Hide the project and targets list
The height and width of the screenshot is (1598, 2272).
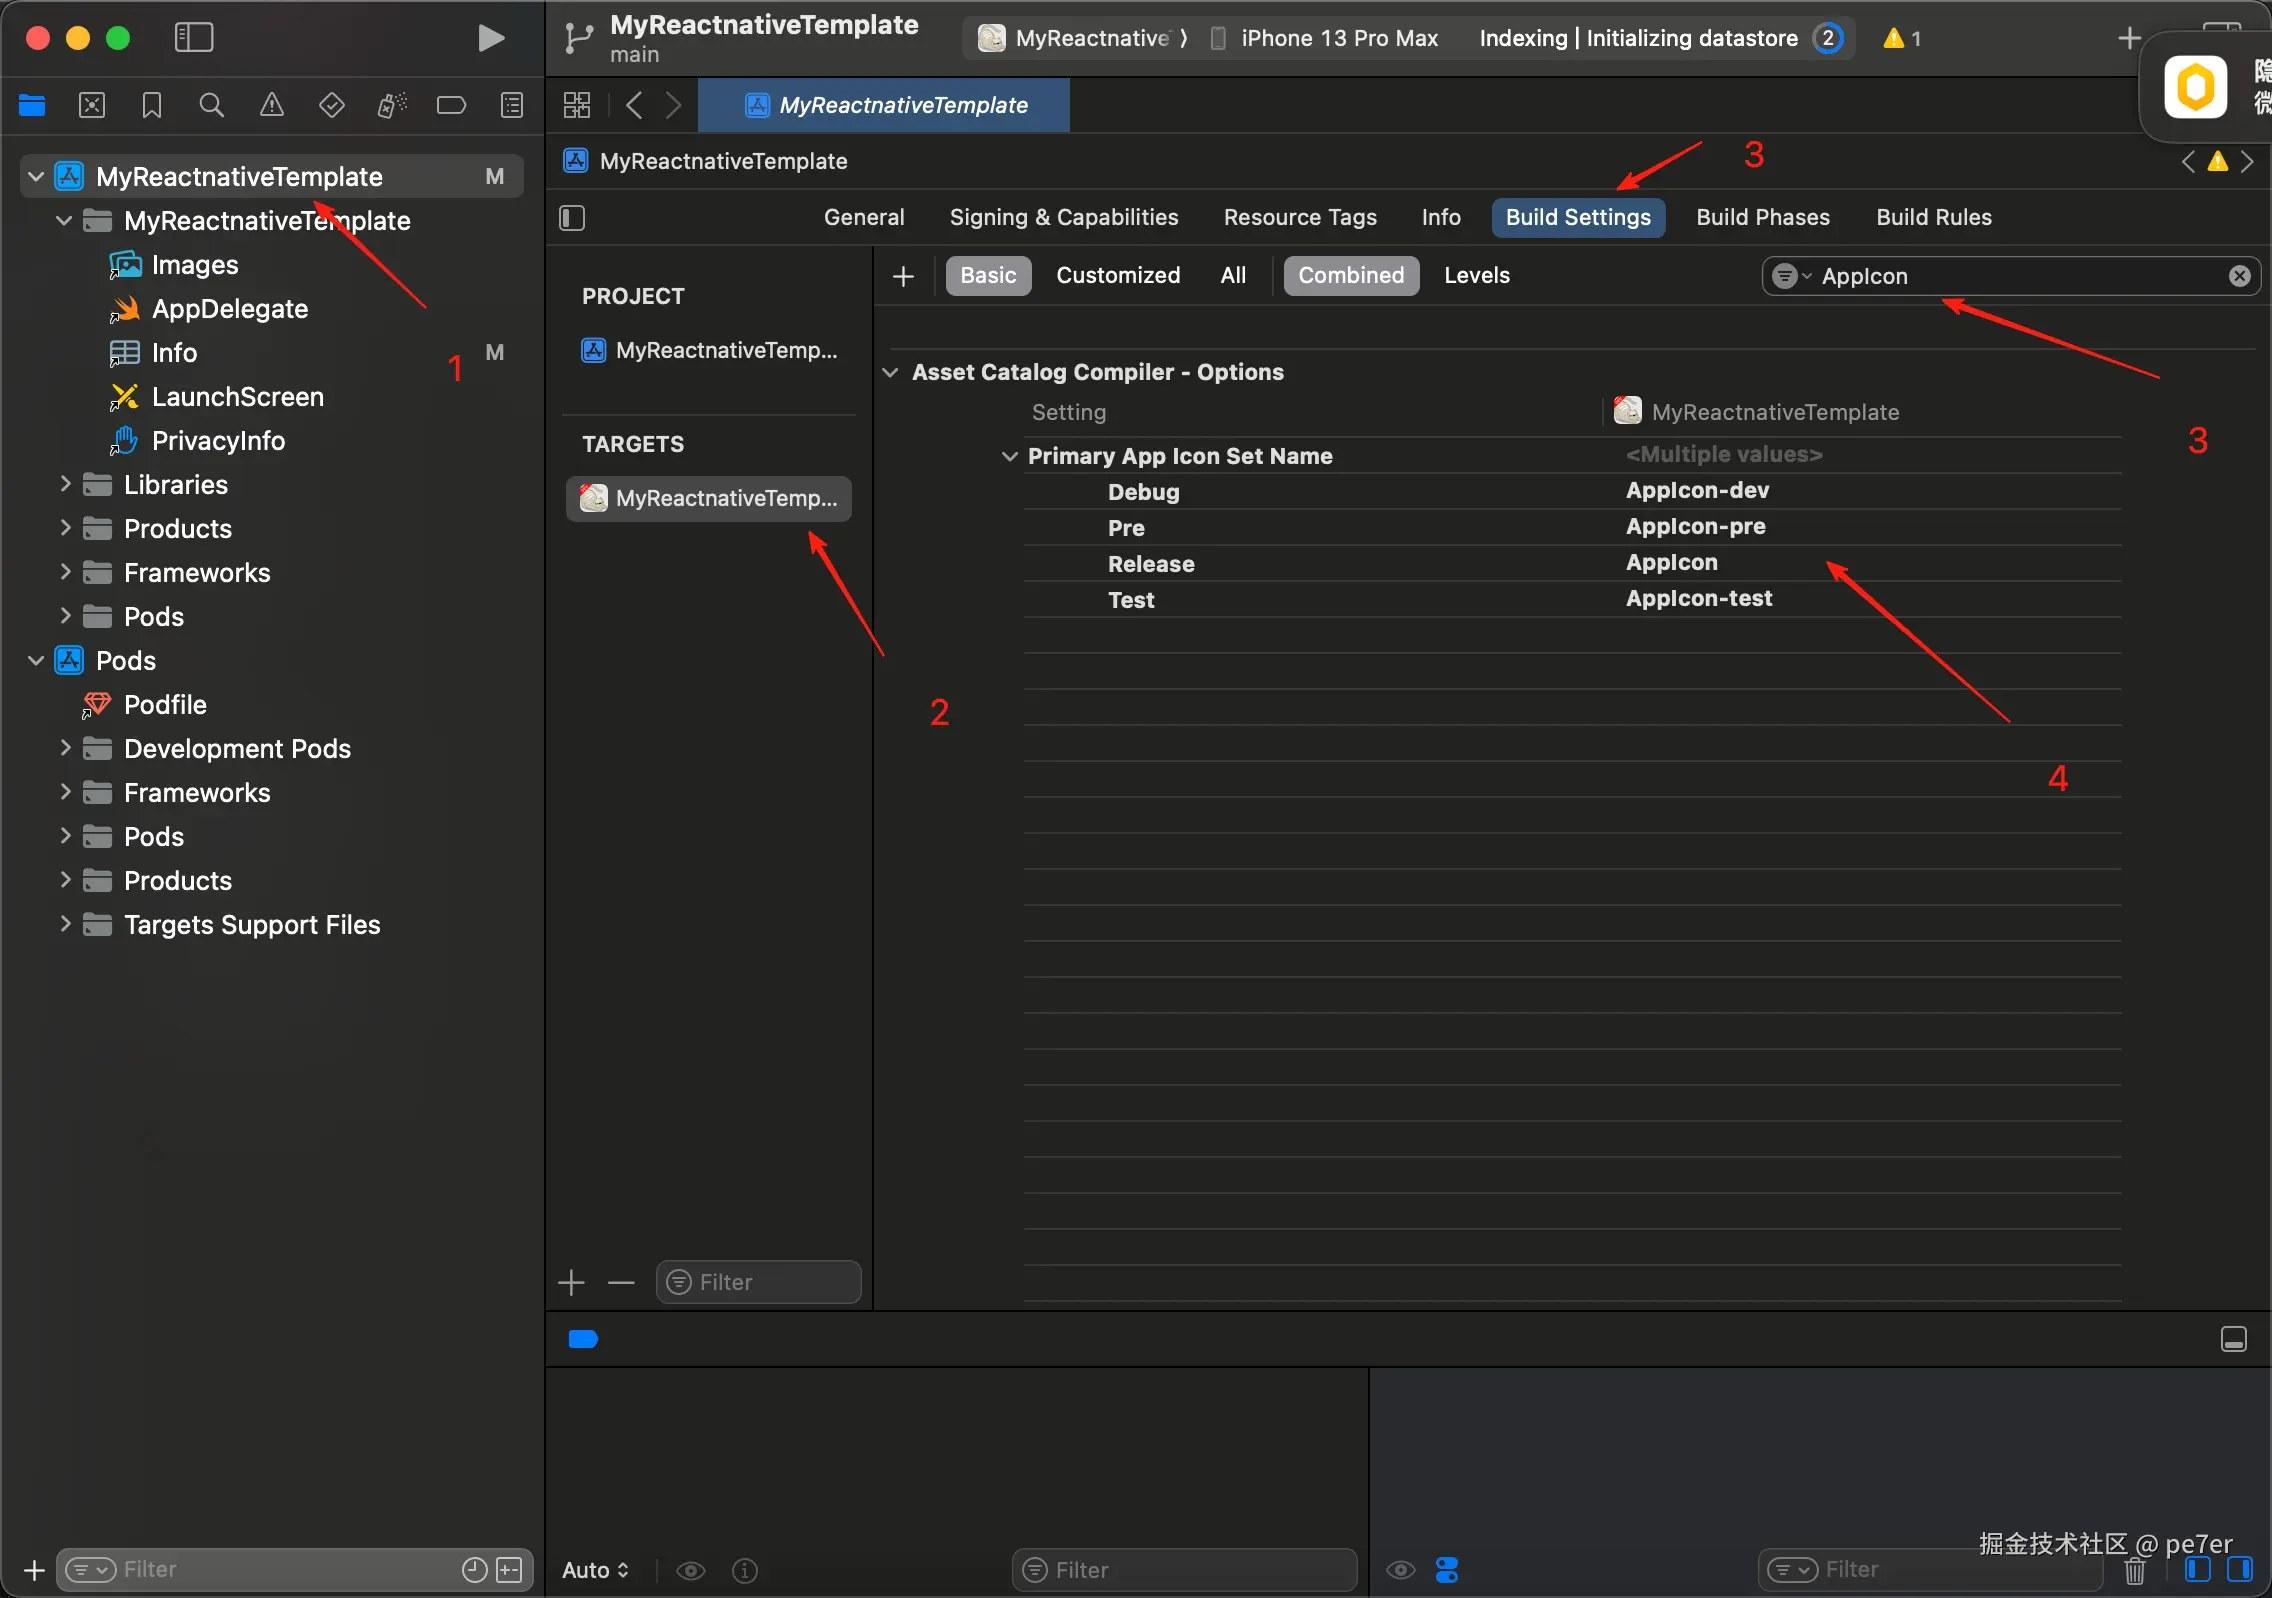[572, 218]
